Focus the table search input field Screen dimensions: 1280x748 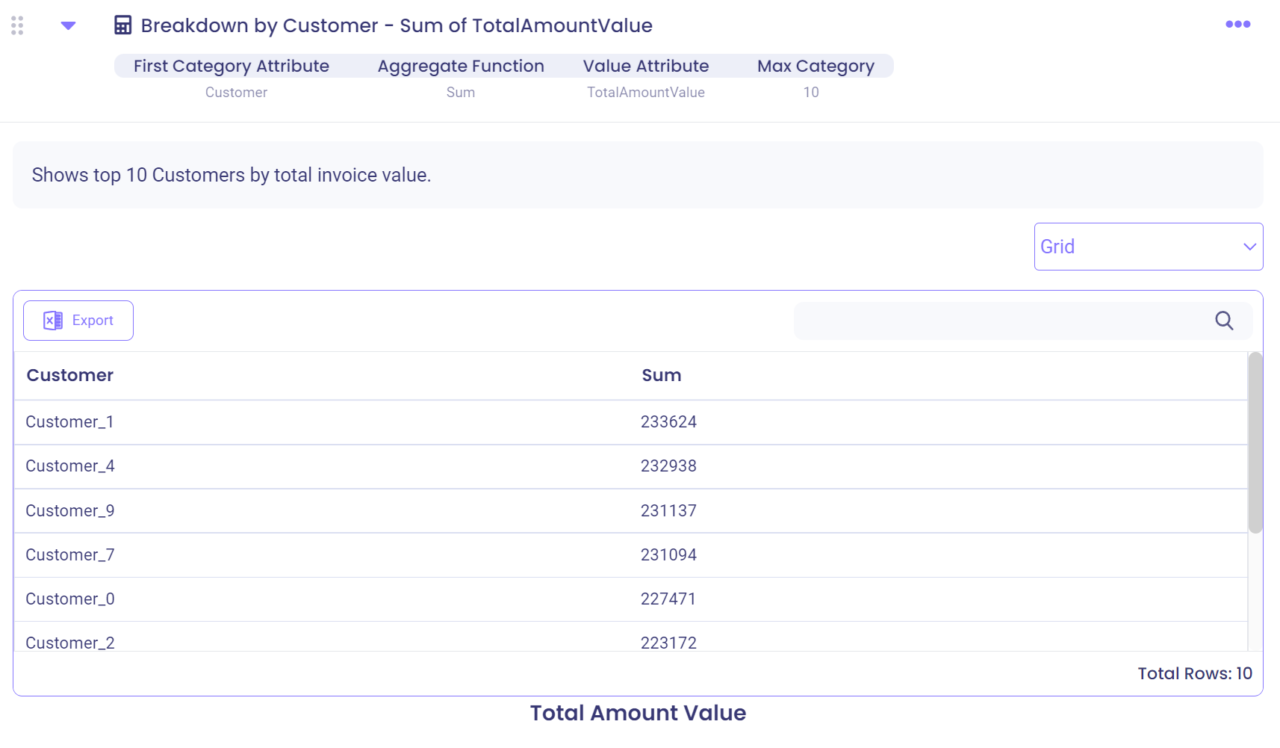[x=1022, y=320]
